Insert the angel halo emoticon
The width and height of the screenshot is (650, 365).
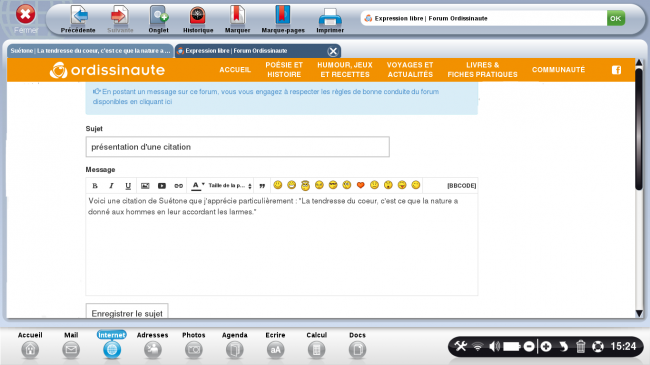pyautogui.click(x=306, y=185)
